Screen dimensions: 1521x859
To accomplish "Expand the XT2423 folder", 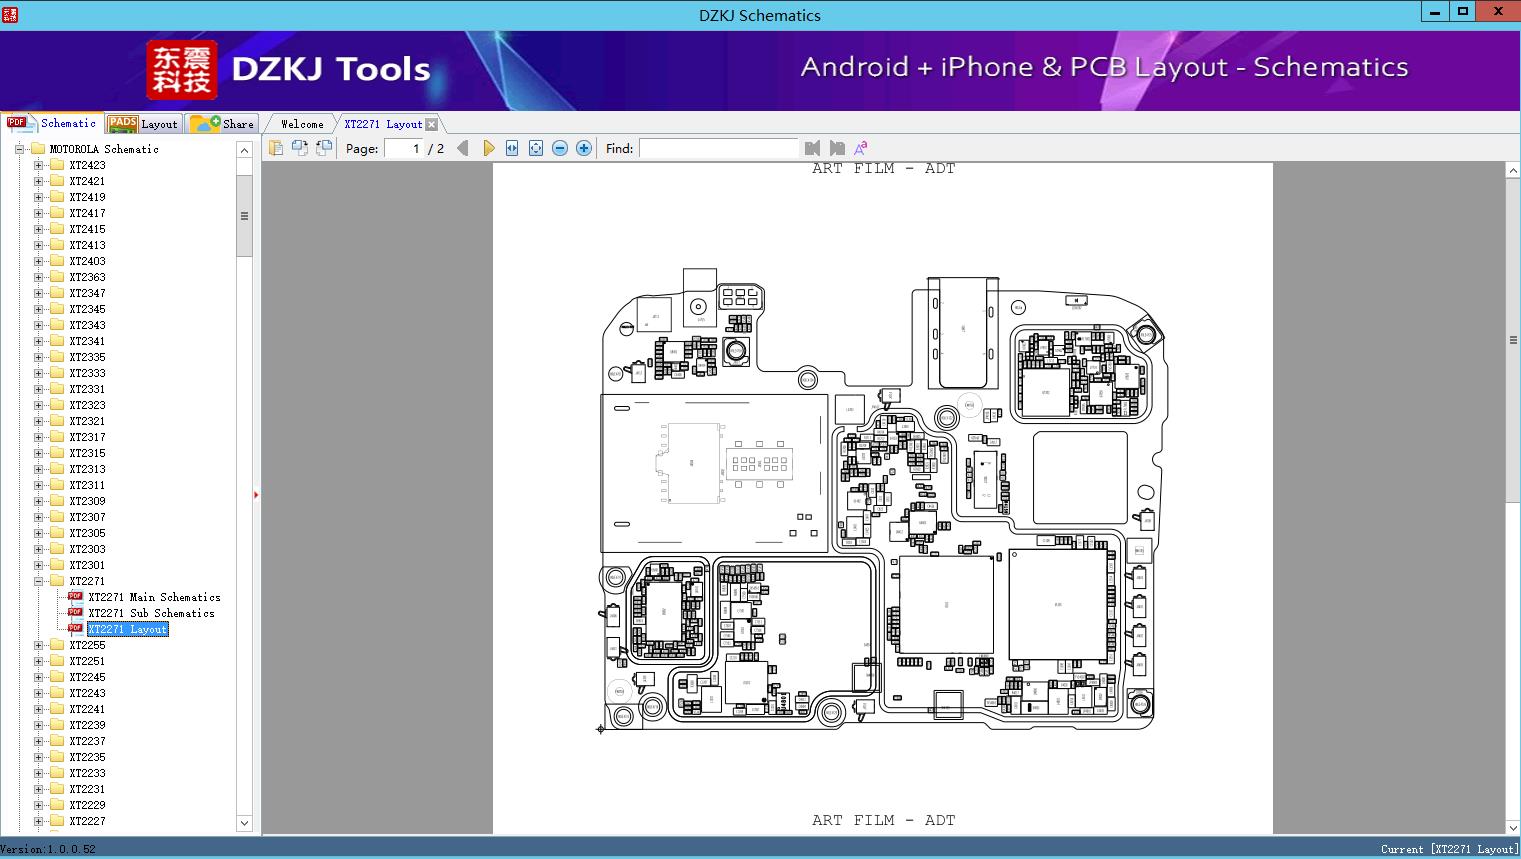I will 38,165.
